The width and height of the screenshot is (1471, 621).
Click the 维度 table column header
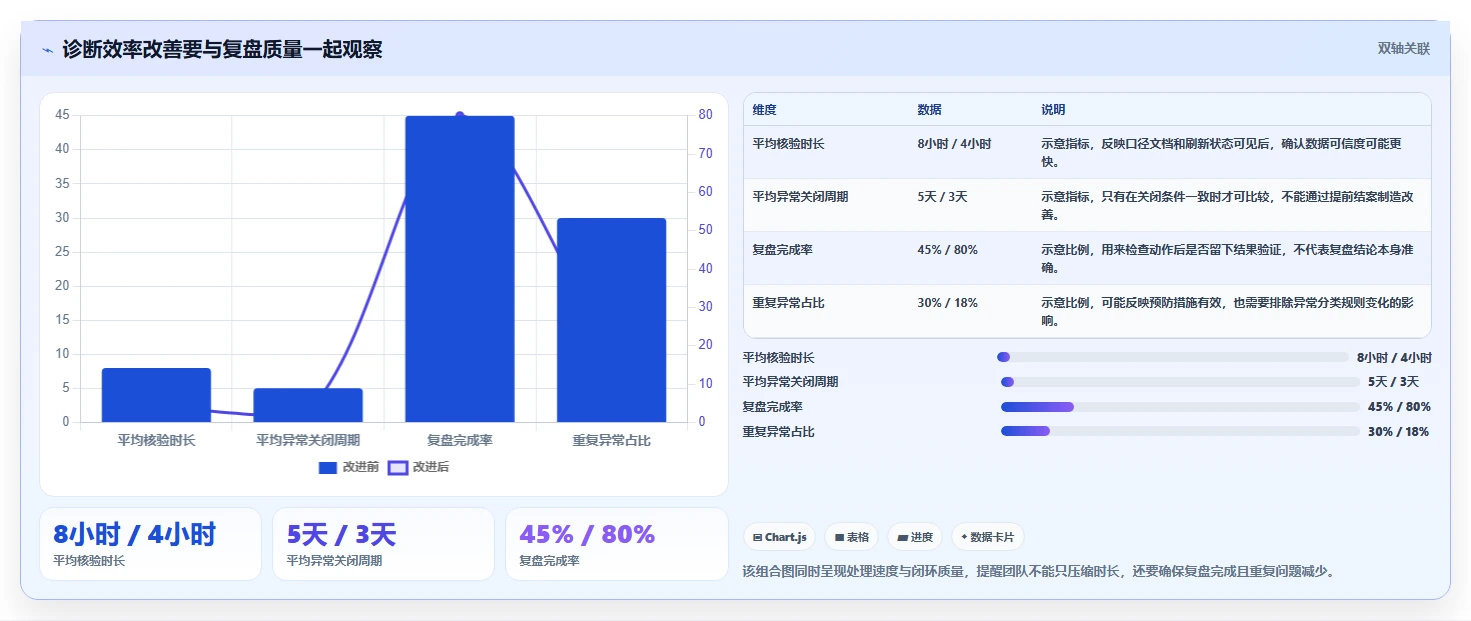(x=765, y=110)
